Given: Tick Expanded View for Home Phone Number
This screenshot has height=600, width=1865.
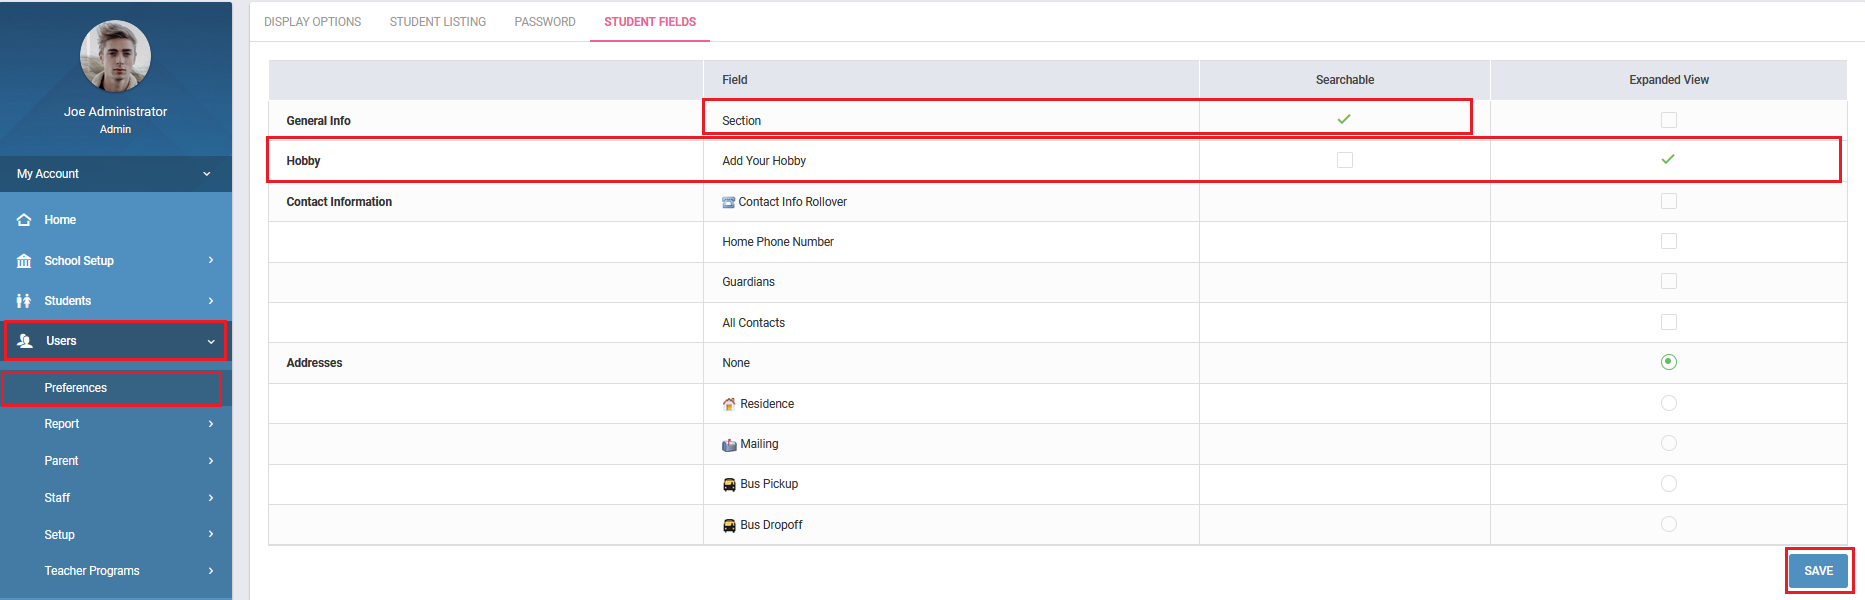Looking at the screenshot, I should click(x=1669, y=241).
